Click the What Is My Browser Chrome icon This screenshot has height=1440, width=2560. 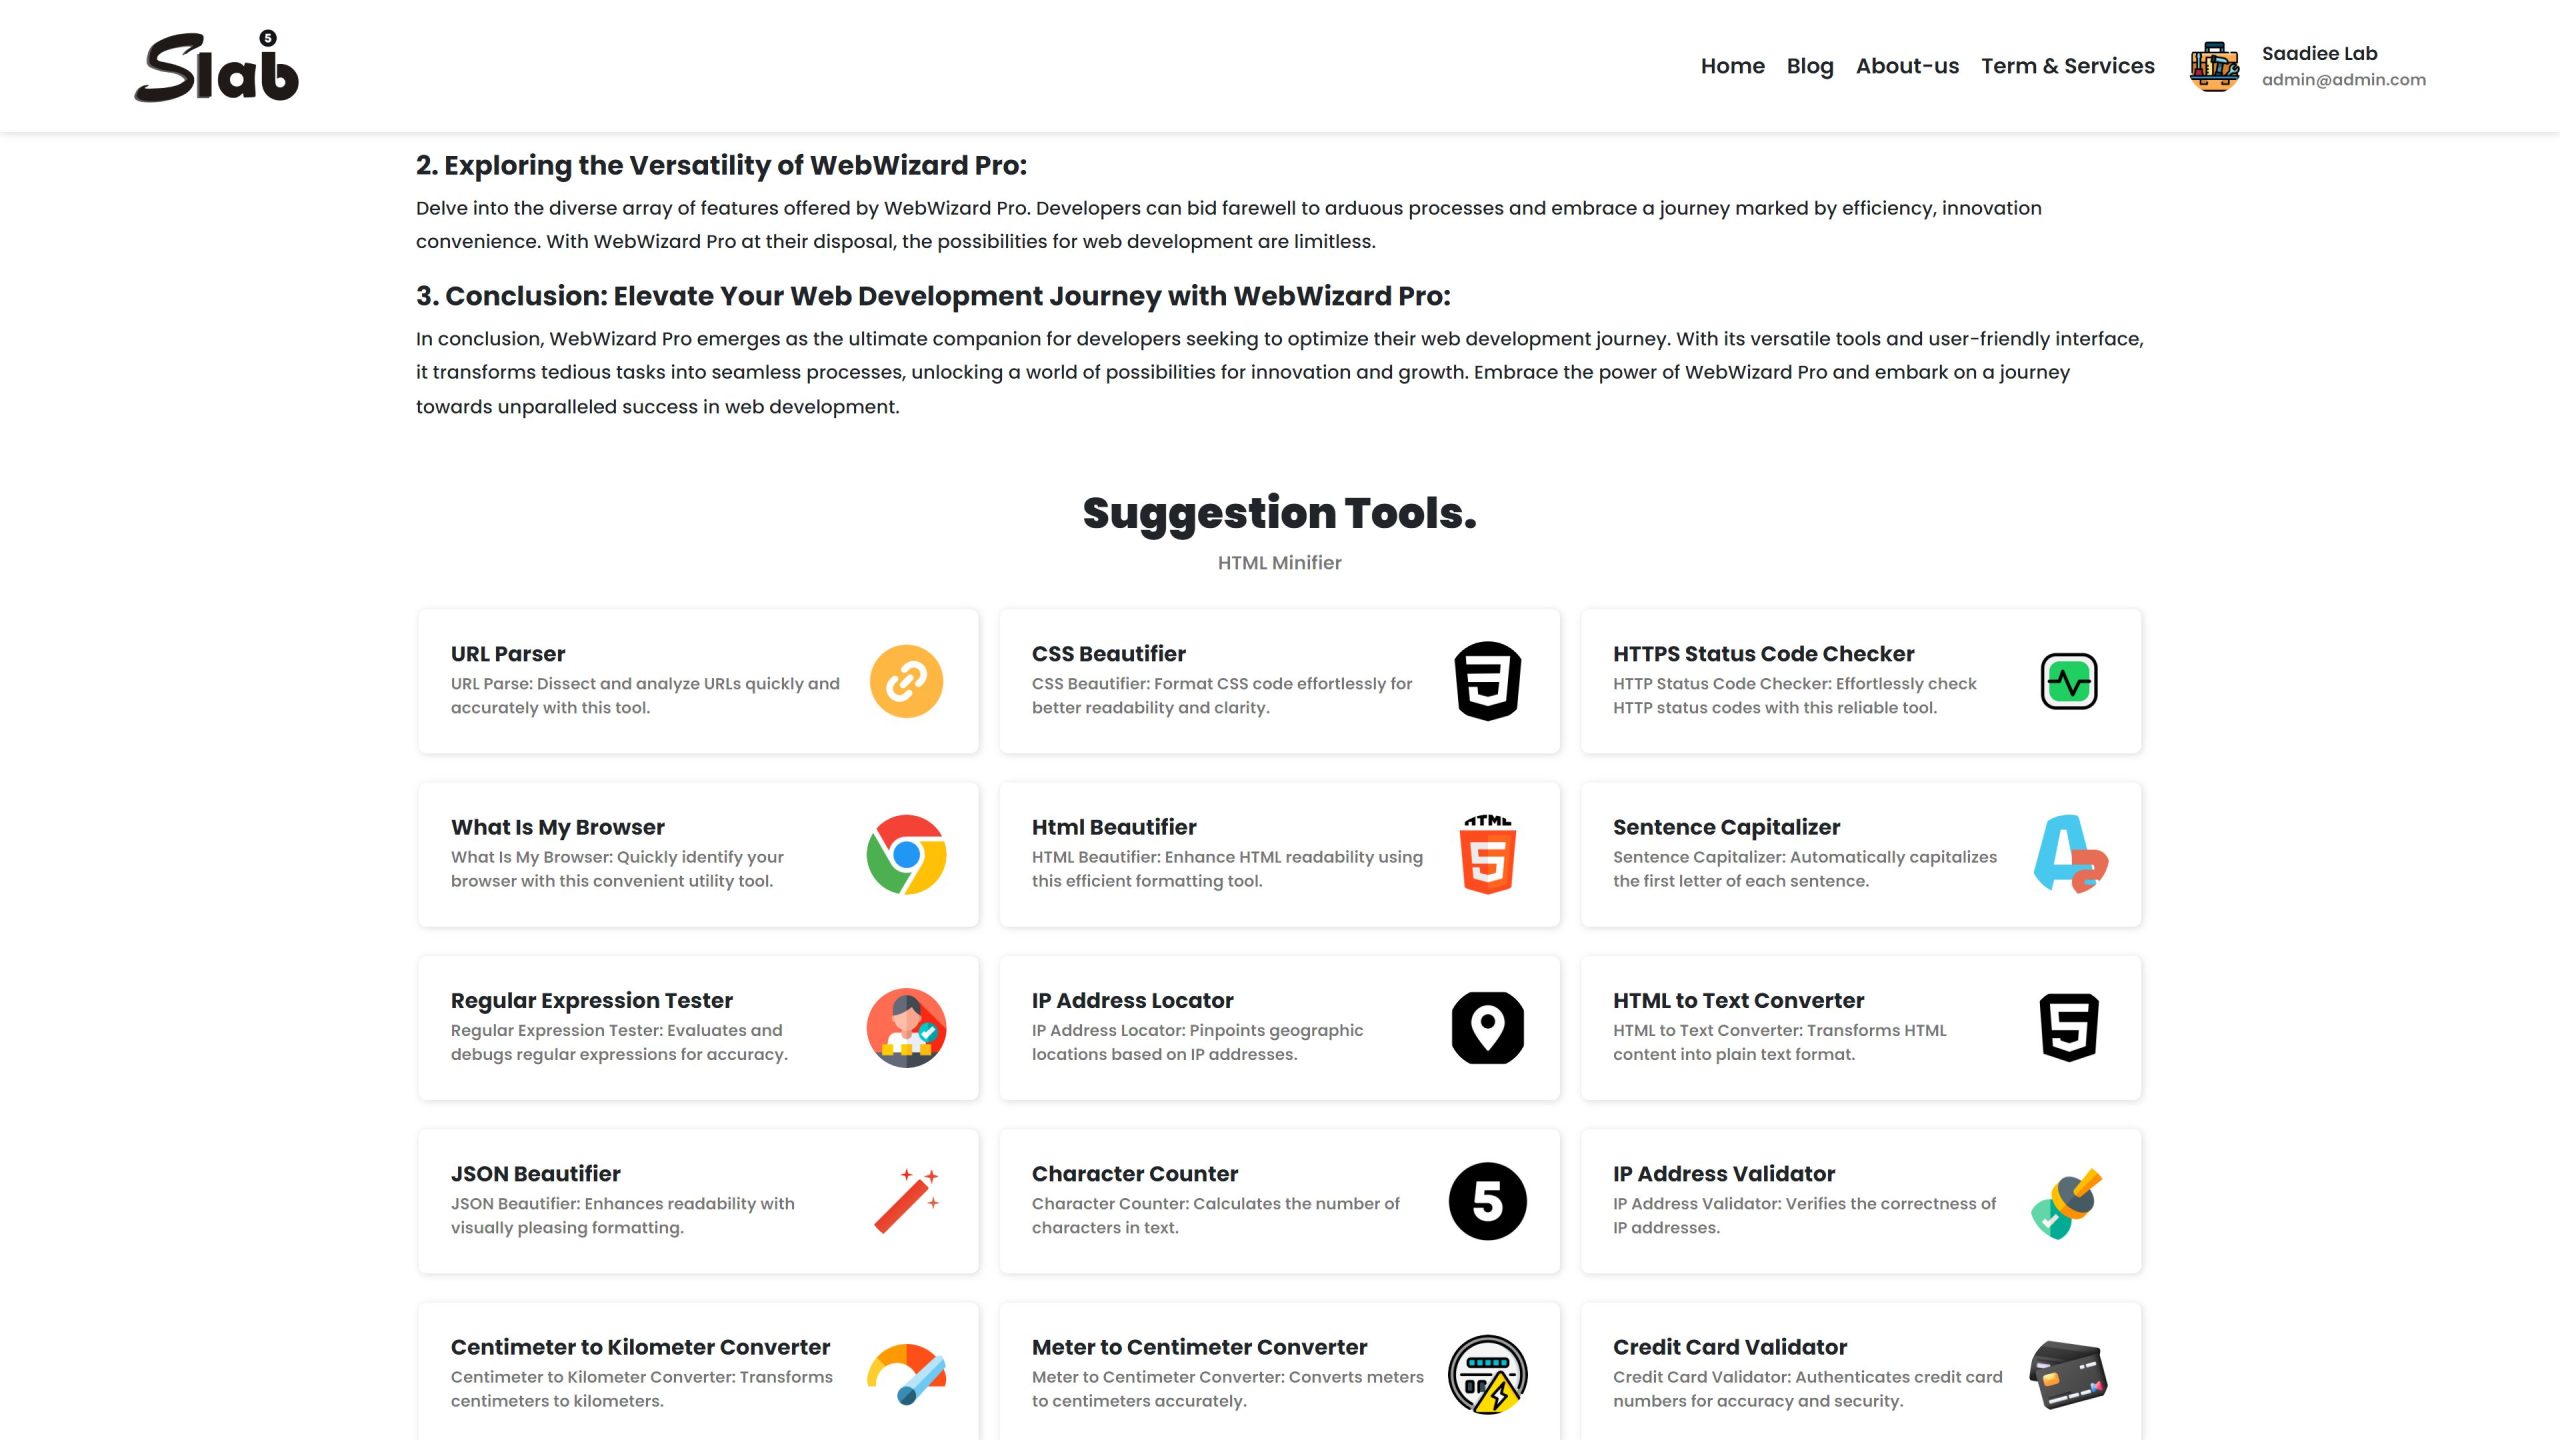click(x=905, y=855)
